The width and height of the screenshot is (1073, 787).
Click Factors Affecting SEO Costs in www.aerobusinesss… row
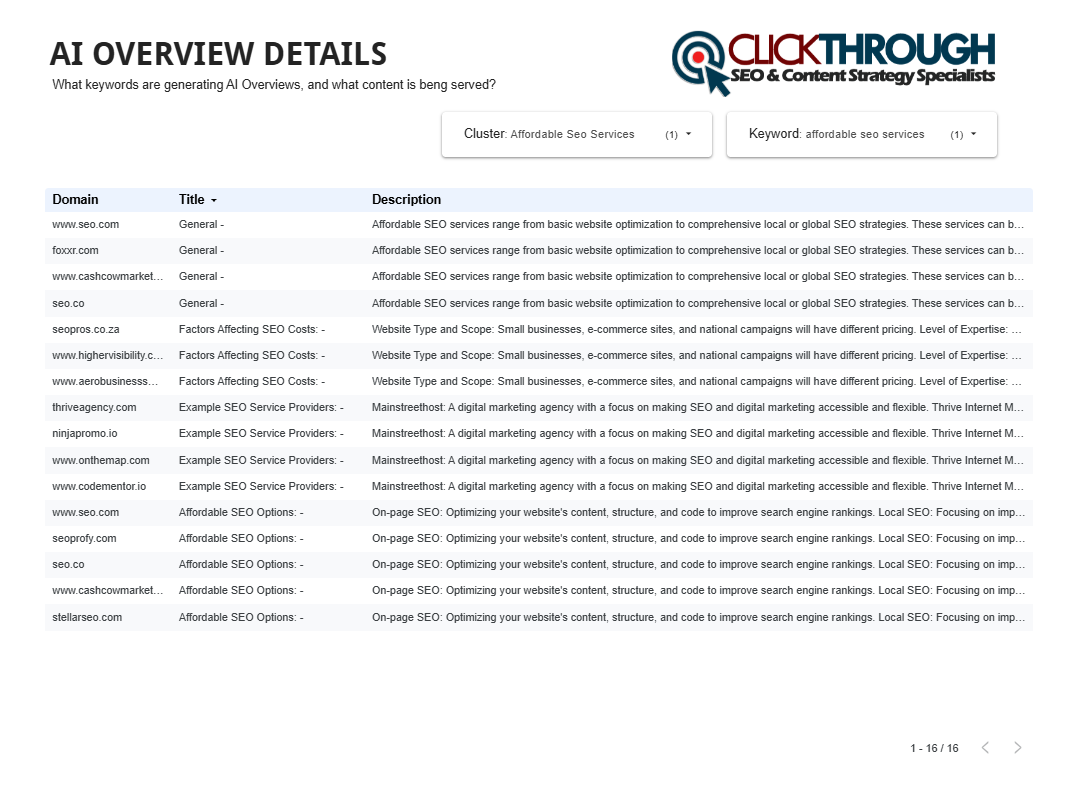[x=252, y=381]
